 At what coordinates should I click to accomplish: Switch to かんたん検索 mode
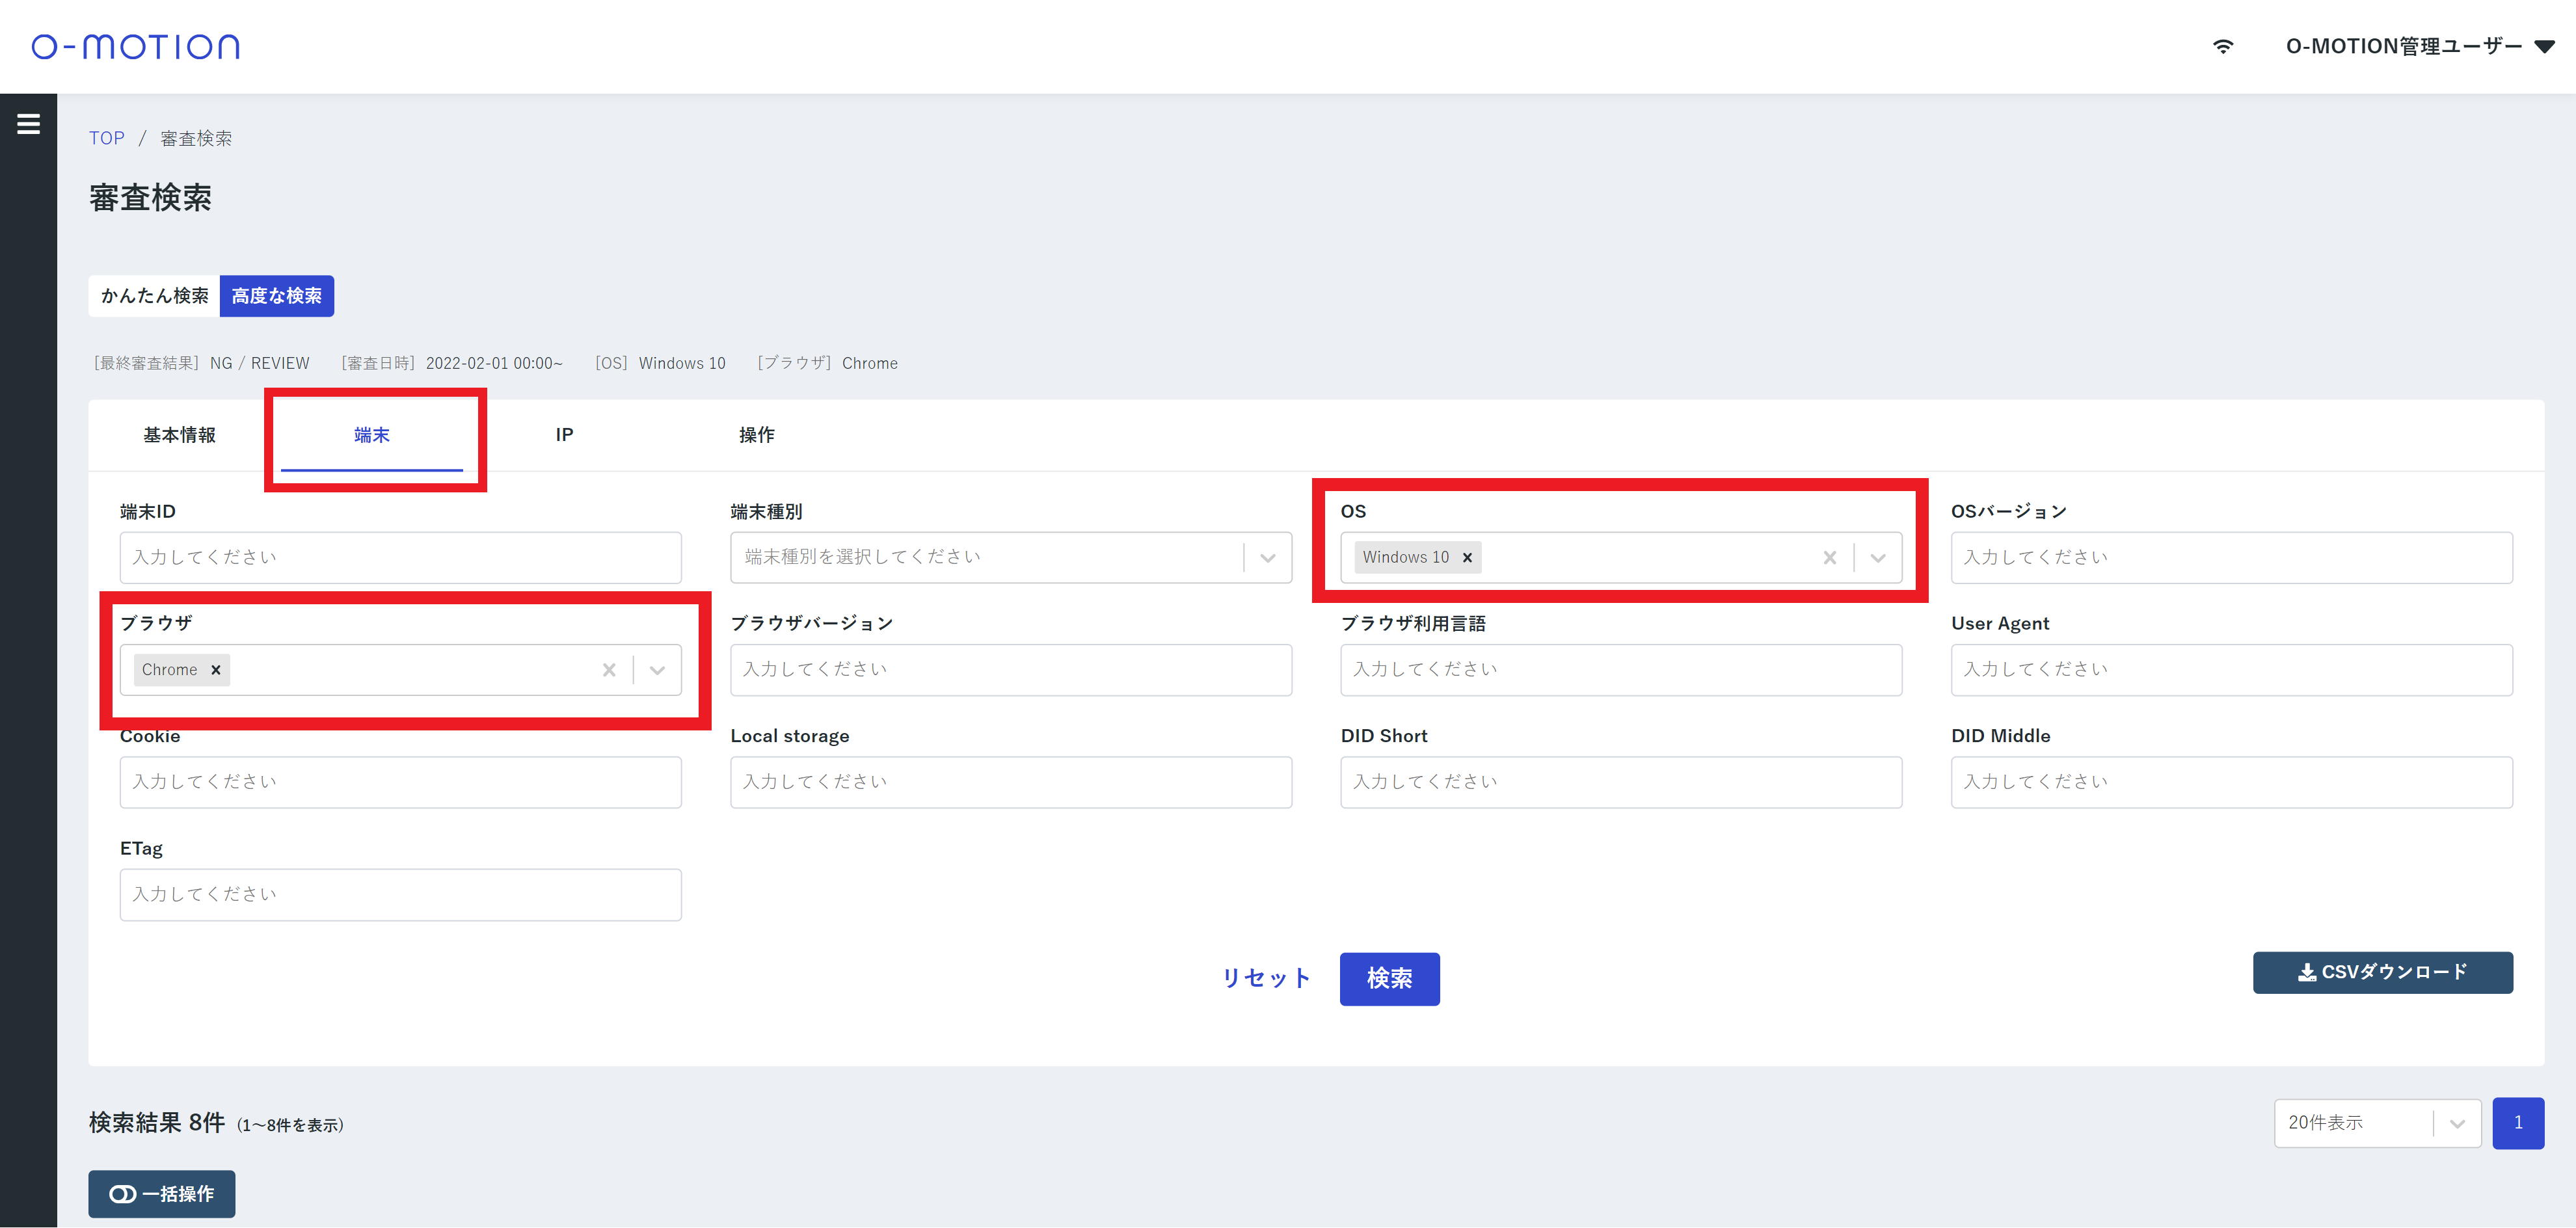click(154, 296)
